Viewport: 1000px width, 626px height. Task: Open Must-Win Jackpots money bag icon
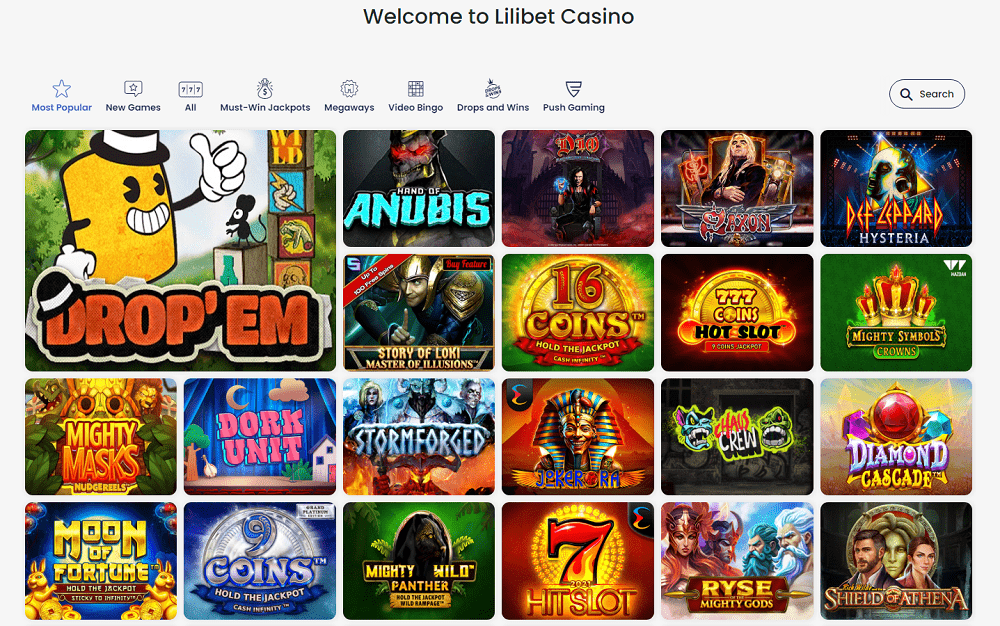click(265, 89)
